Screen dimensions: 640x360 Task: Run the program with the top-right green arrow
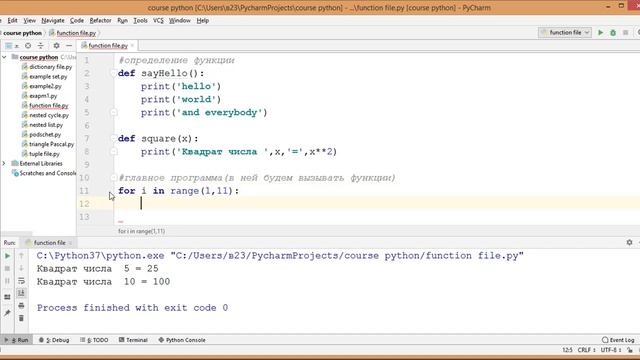[600, 33]
